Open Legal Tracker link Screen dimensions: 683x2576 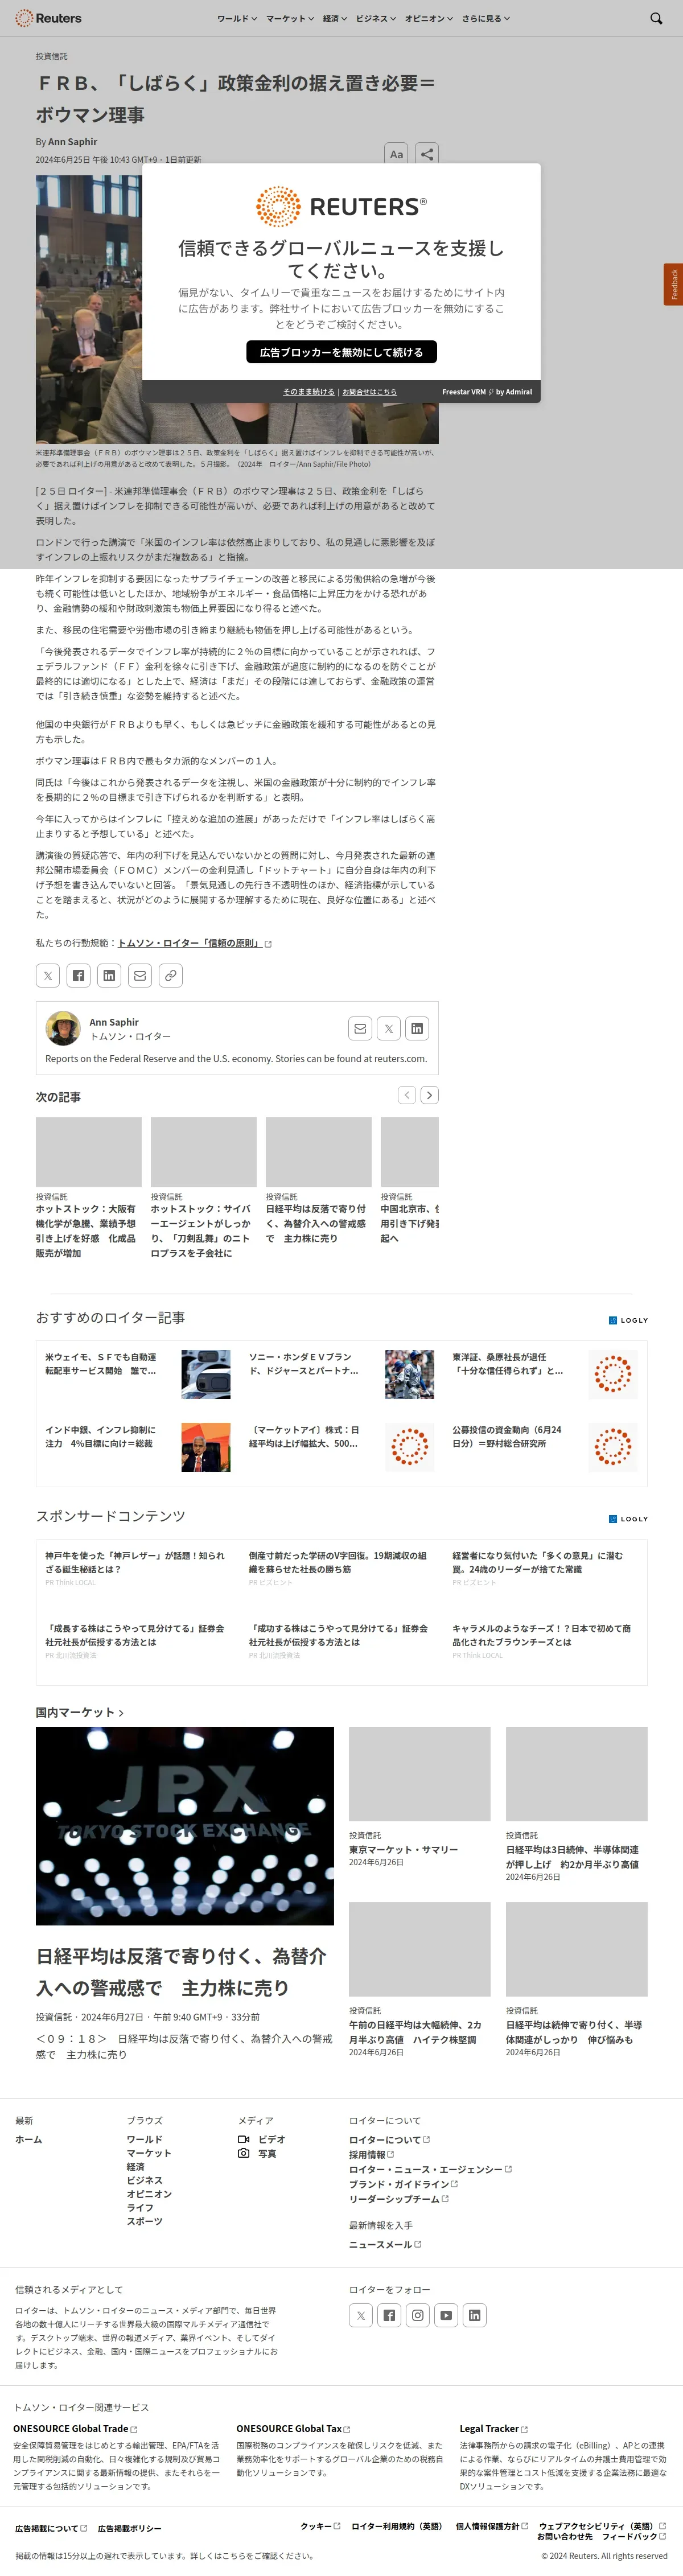click(x=494, y=2428)
